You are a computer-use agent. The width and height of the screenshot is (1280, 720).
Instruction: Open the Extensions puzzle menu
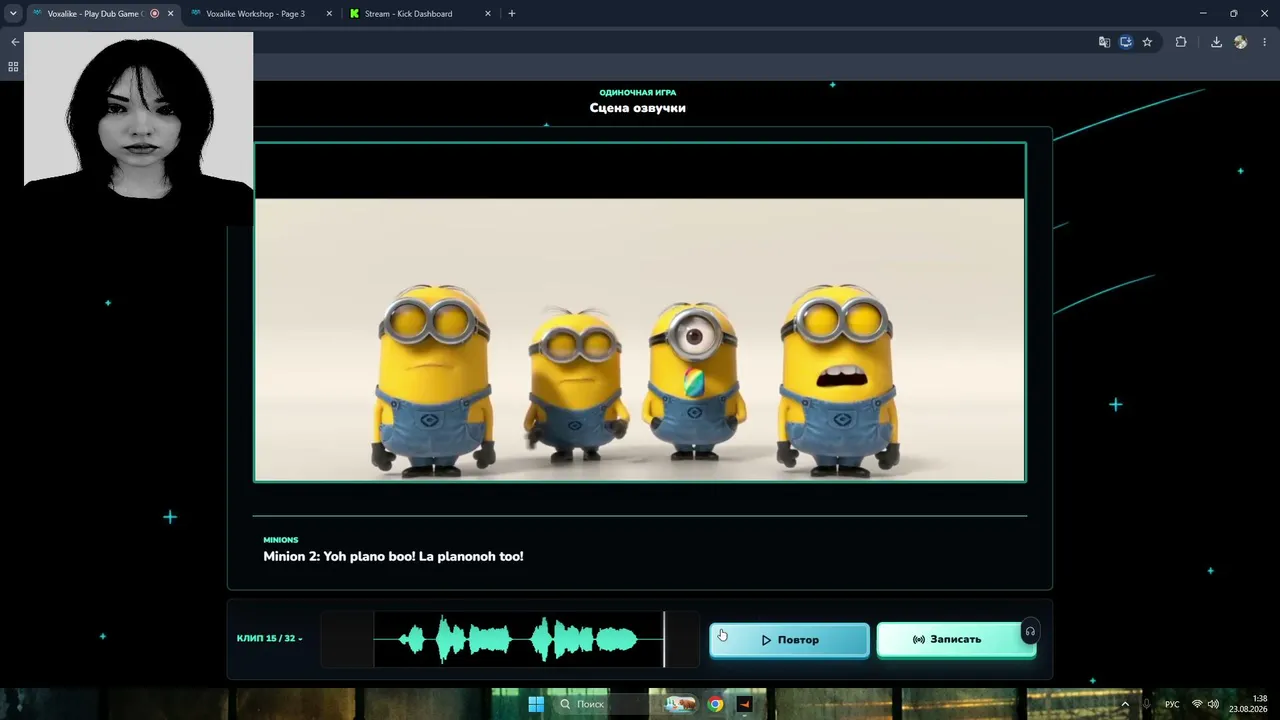pos(1181,42)
